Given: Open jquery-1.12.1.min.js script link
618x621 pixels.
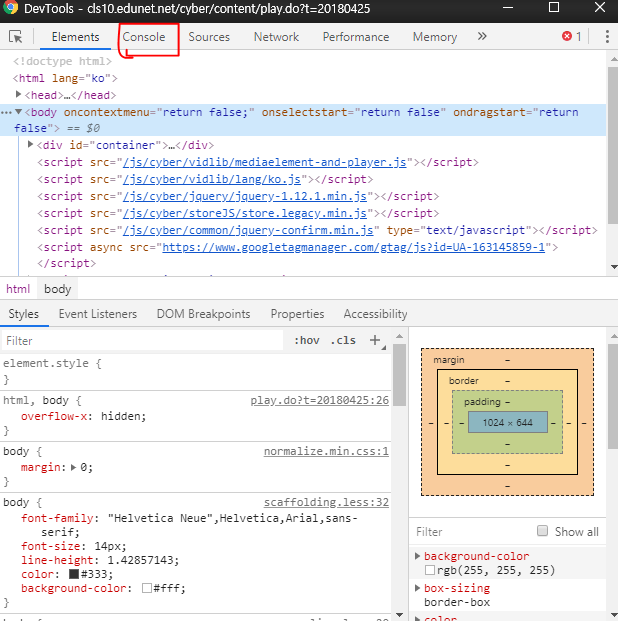Looking at the screenshot, I should point(244,196).
